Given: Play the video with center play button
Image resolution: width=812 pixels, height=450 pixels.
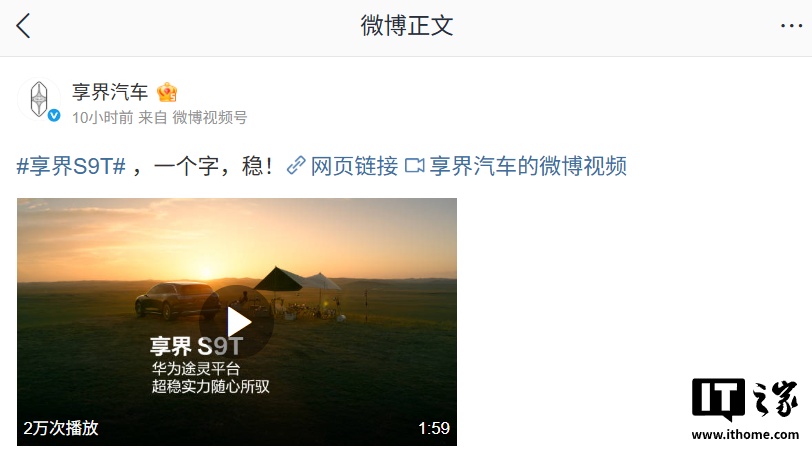Looking at the screenshot, I should pos(237,322).
